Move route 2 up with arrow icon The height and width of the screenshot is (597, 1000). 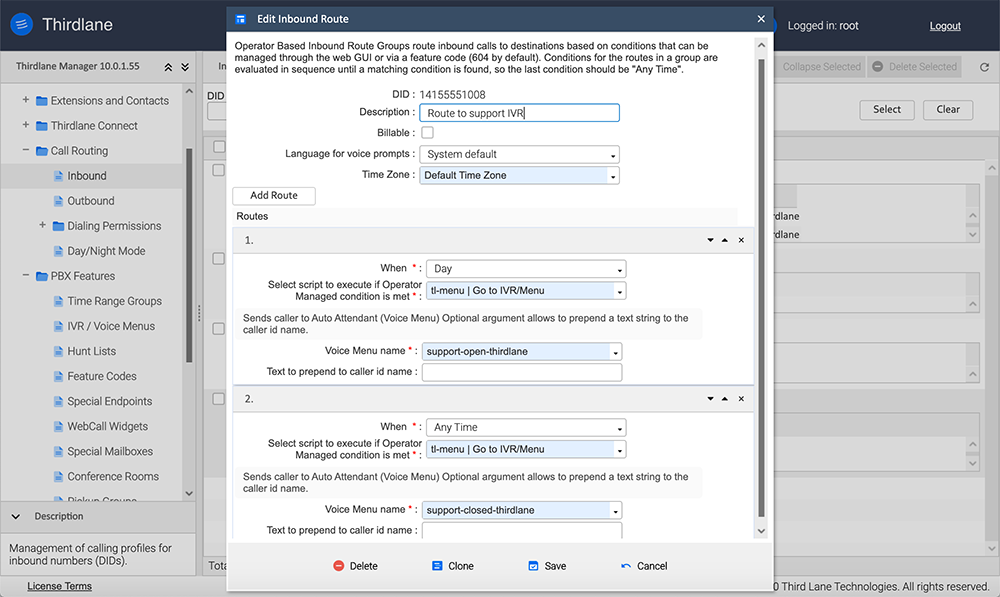[x=725, y=399]
